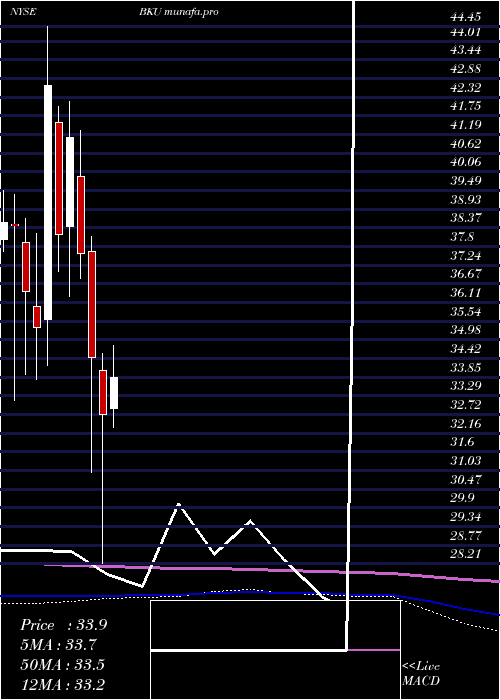Click the 12MA : 33.2 readout
Viewport: 500px width, 700px height.
coord(62,684)
